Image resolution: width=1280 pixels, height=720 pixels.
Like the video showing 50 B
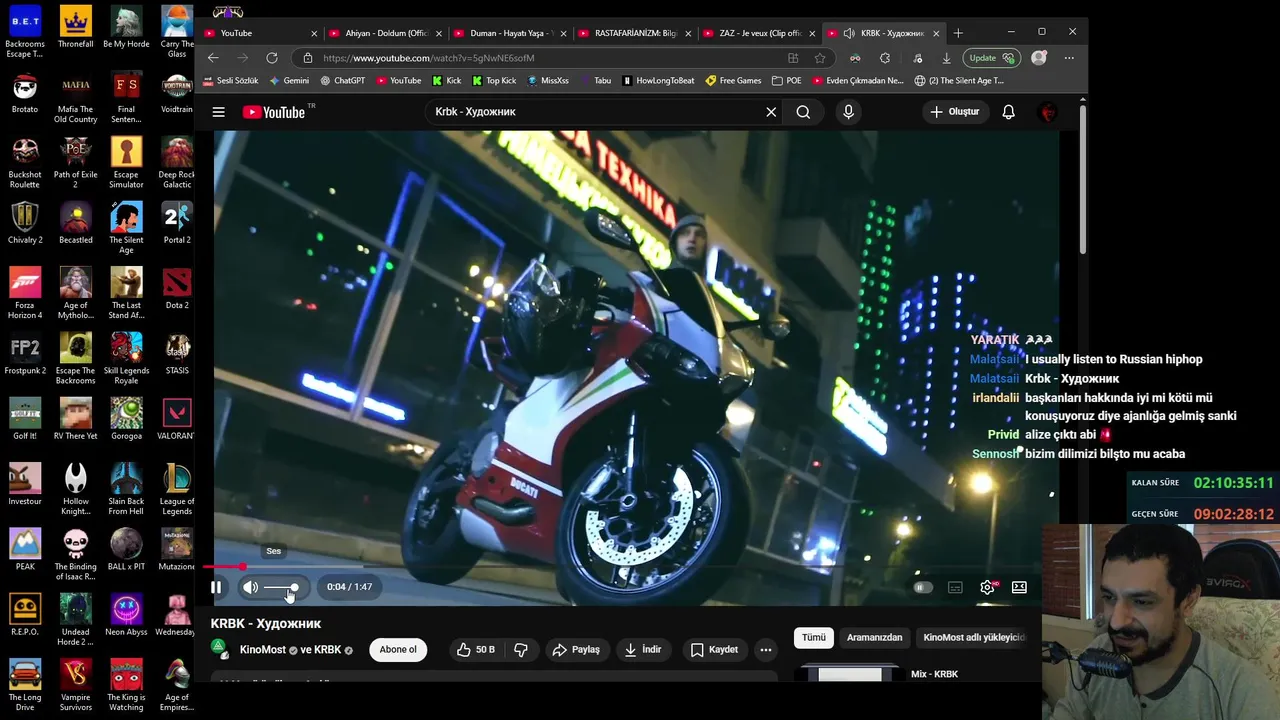475,650
